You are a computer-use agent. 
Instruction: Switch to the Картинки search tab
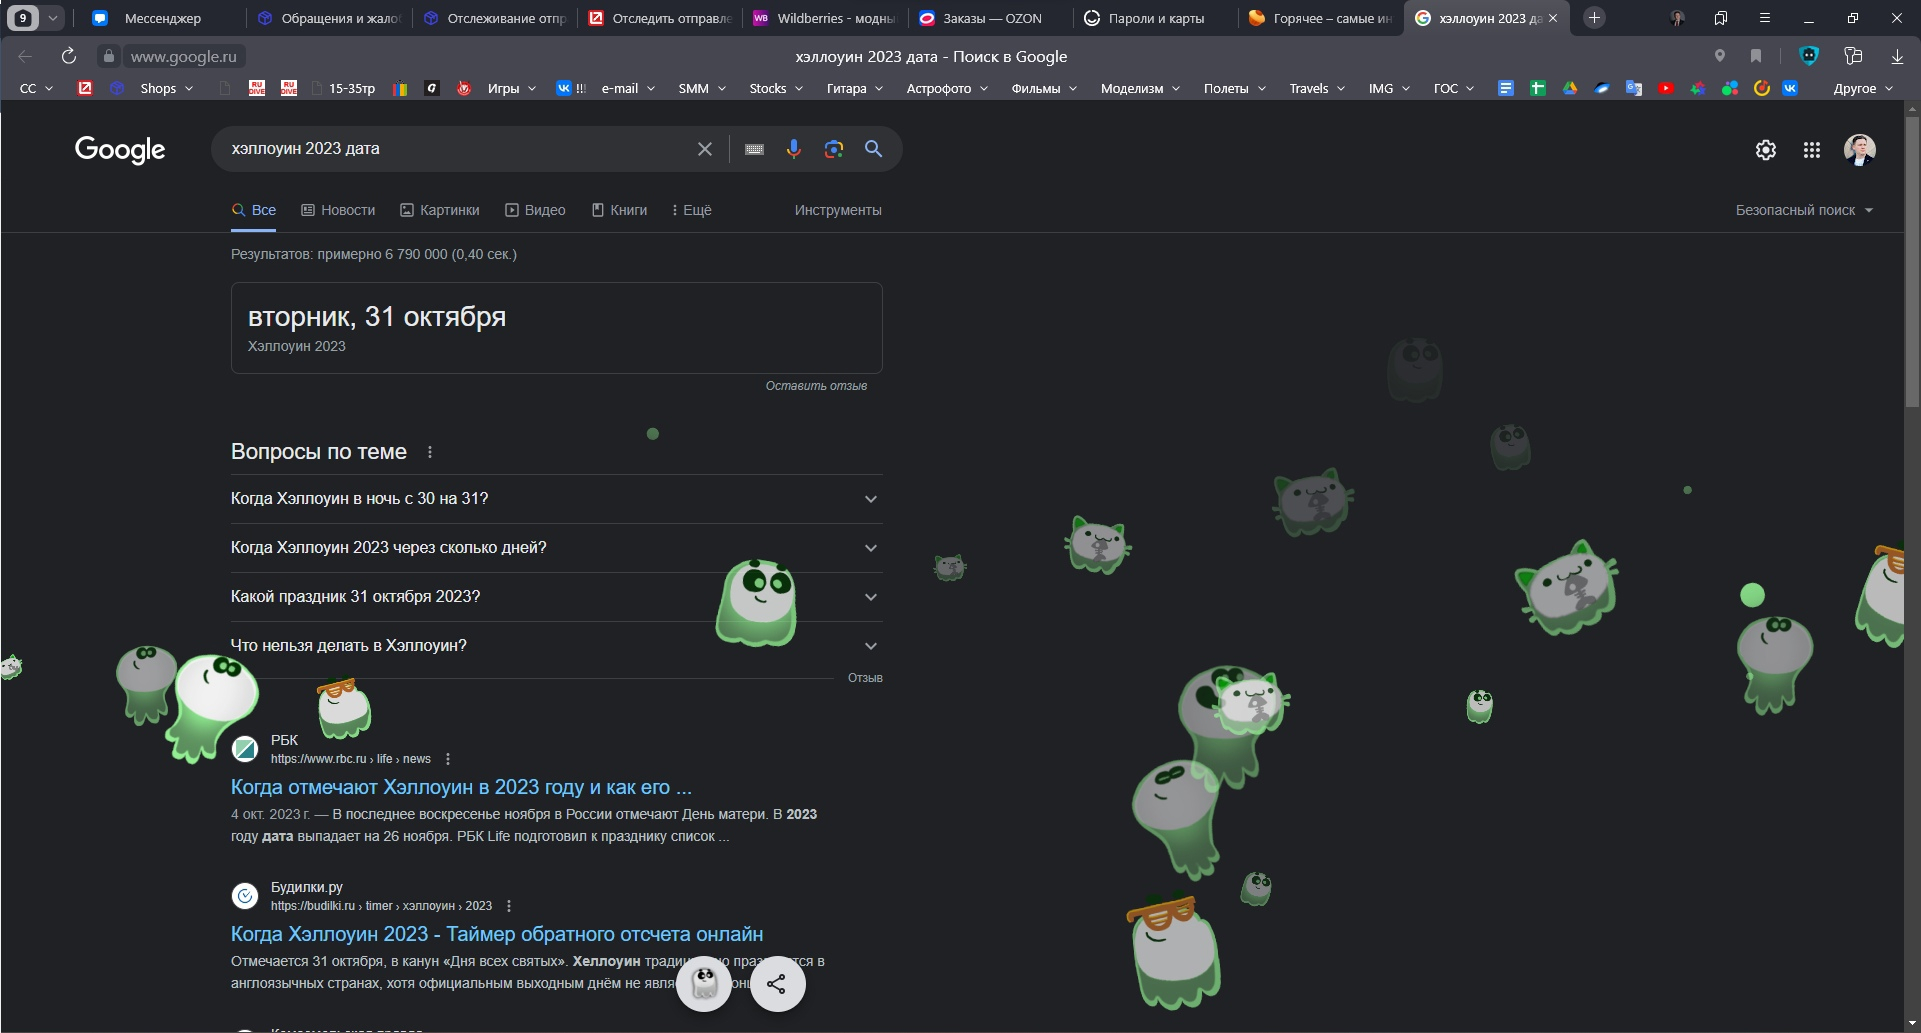pos(440,210)
